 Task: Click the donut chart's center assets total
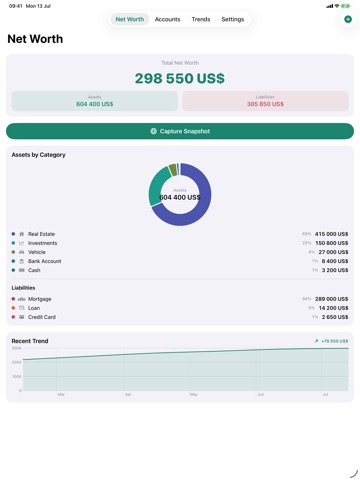point(180,197)
